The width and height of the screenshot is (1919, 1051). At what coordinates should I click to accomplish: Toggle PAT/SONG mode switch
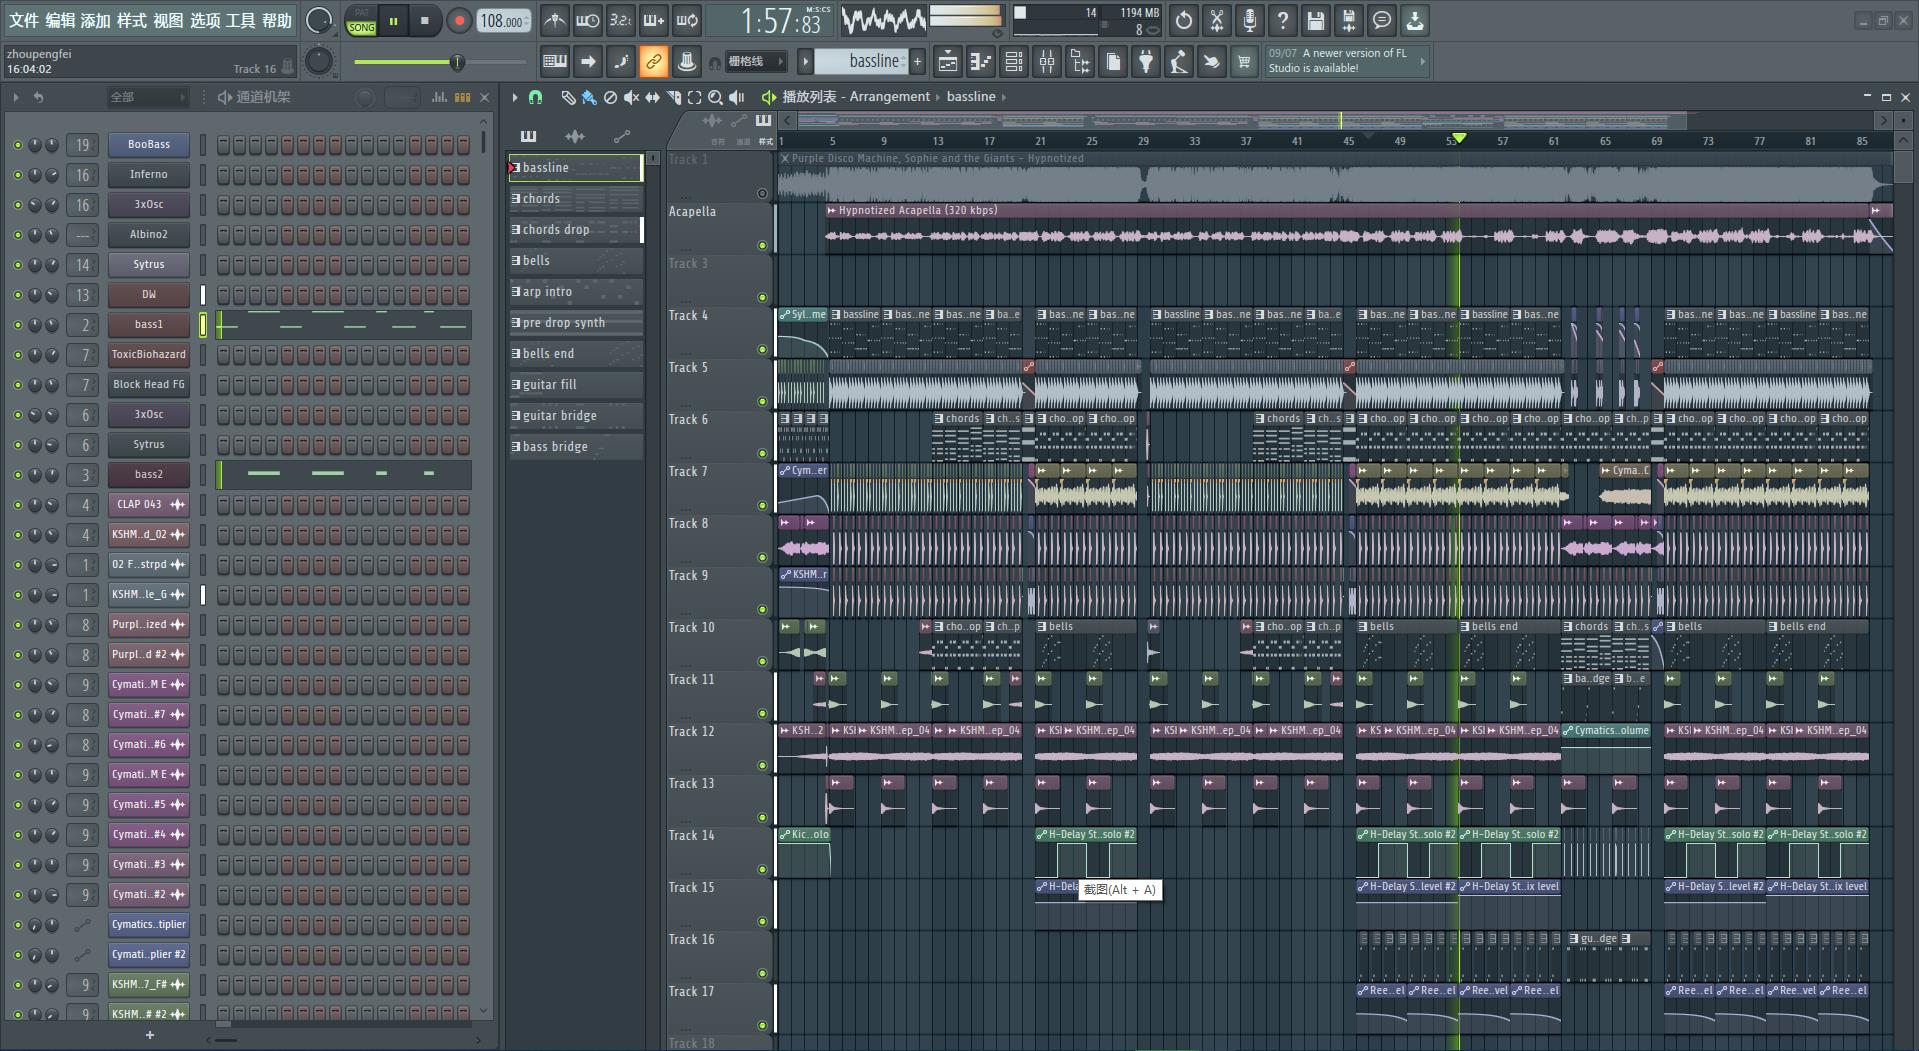(361, 21)
